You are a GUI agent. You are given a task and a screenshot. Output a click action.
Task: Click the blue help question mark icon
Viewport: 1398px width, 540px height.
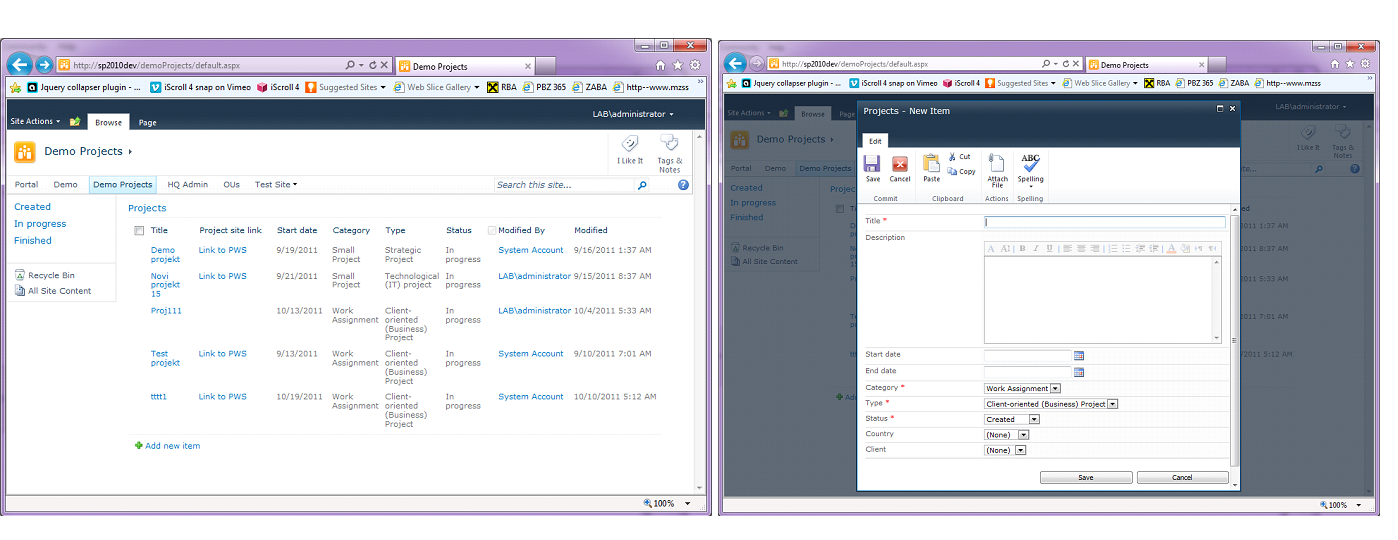683,185
